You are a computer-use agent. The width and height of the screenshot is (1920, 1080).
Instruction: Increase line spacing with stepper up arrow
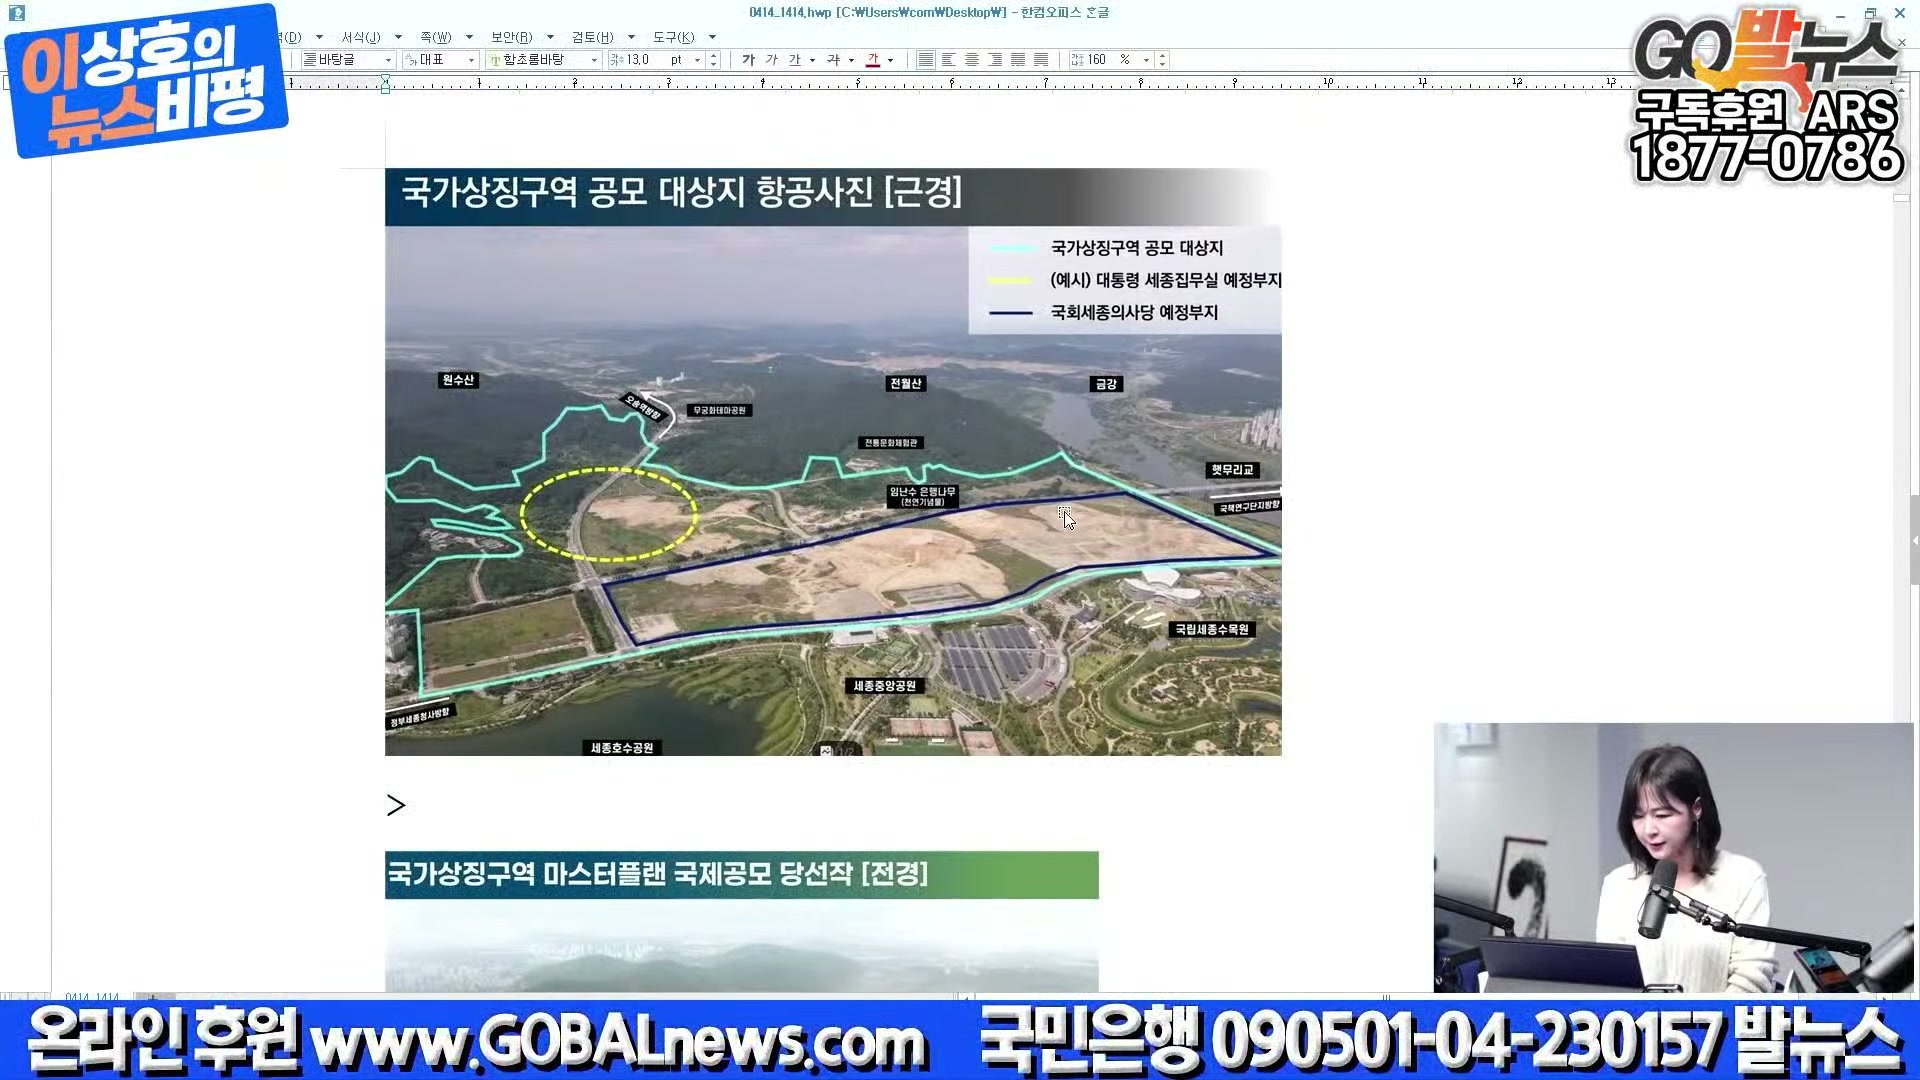(x=1162, y=55)
